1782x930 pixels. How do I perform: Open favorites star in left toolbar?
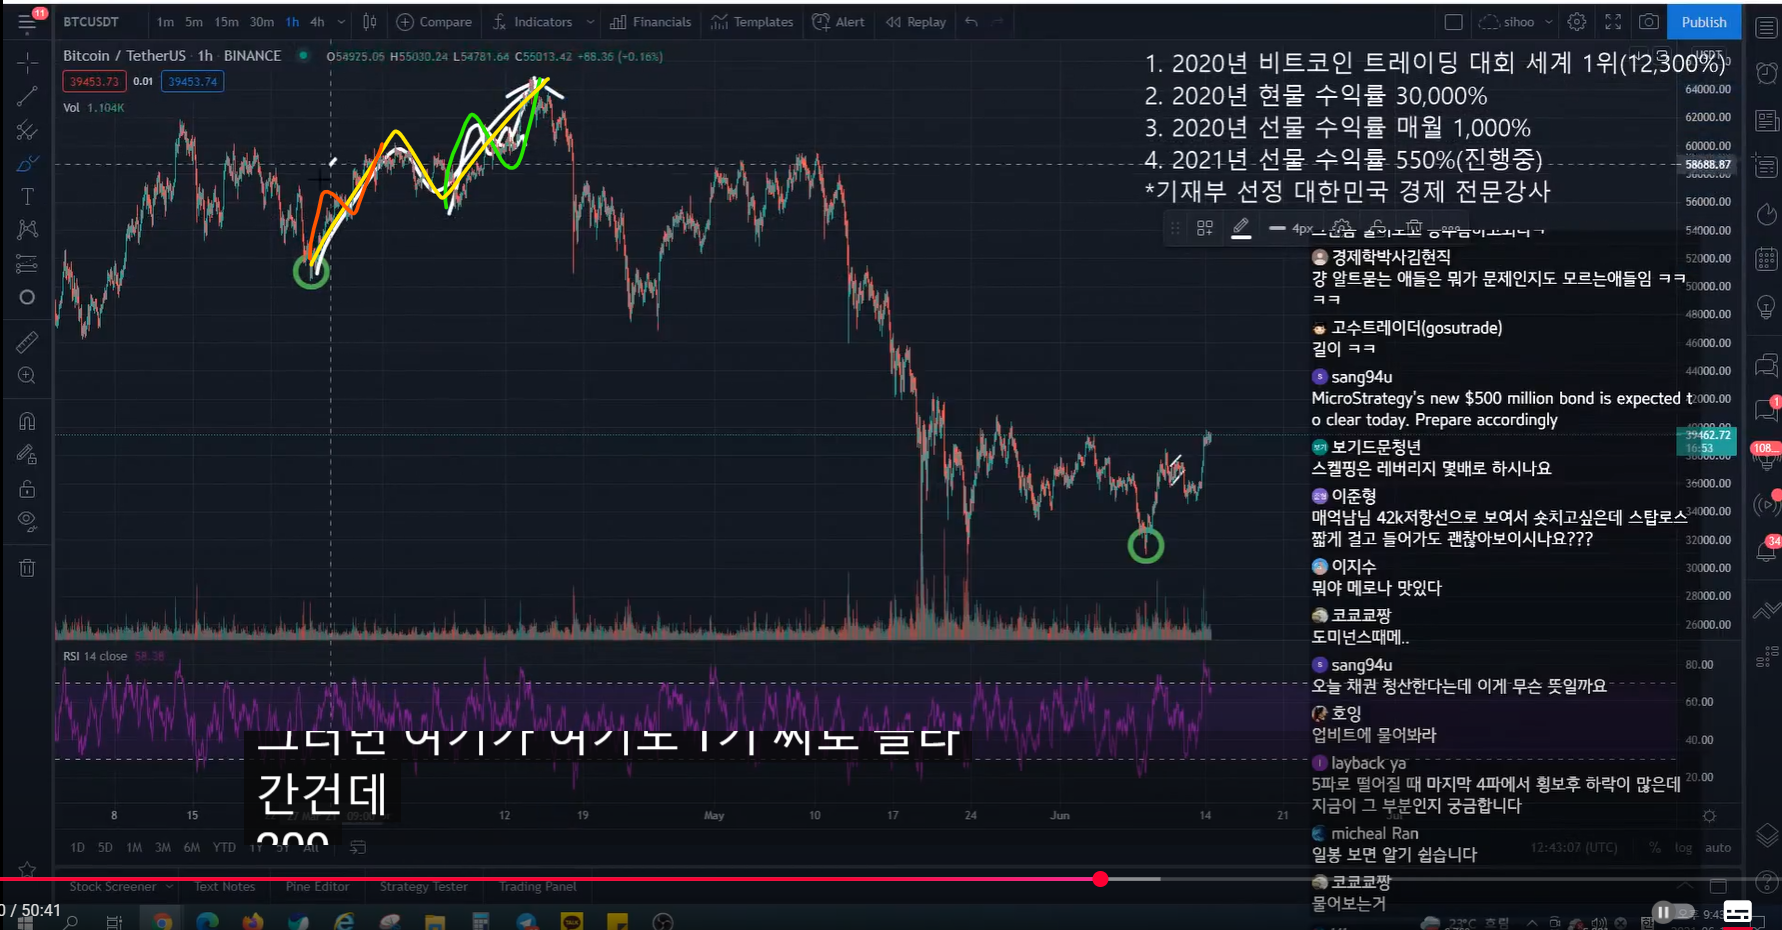pos(27,870)
